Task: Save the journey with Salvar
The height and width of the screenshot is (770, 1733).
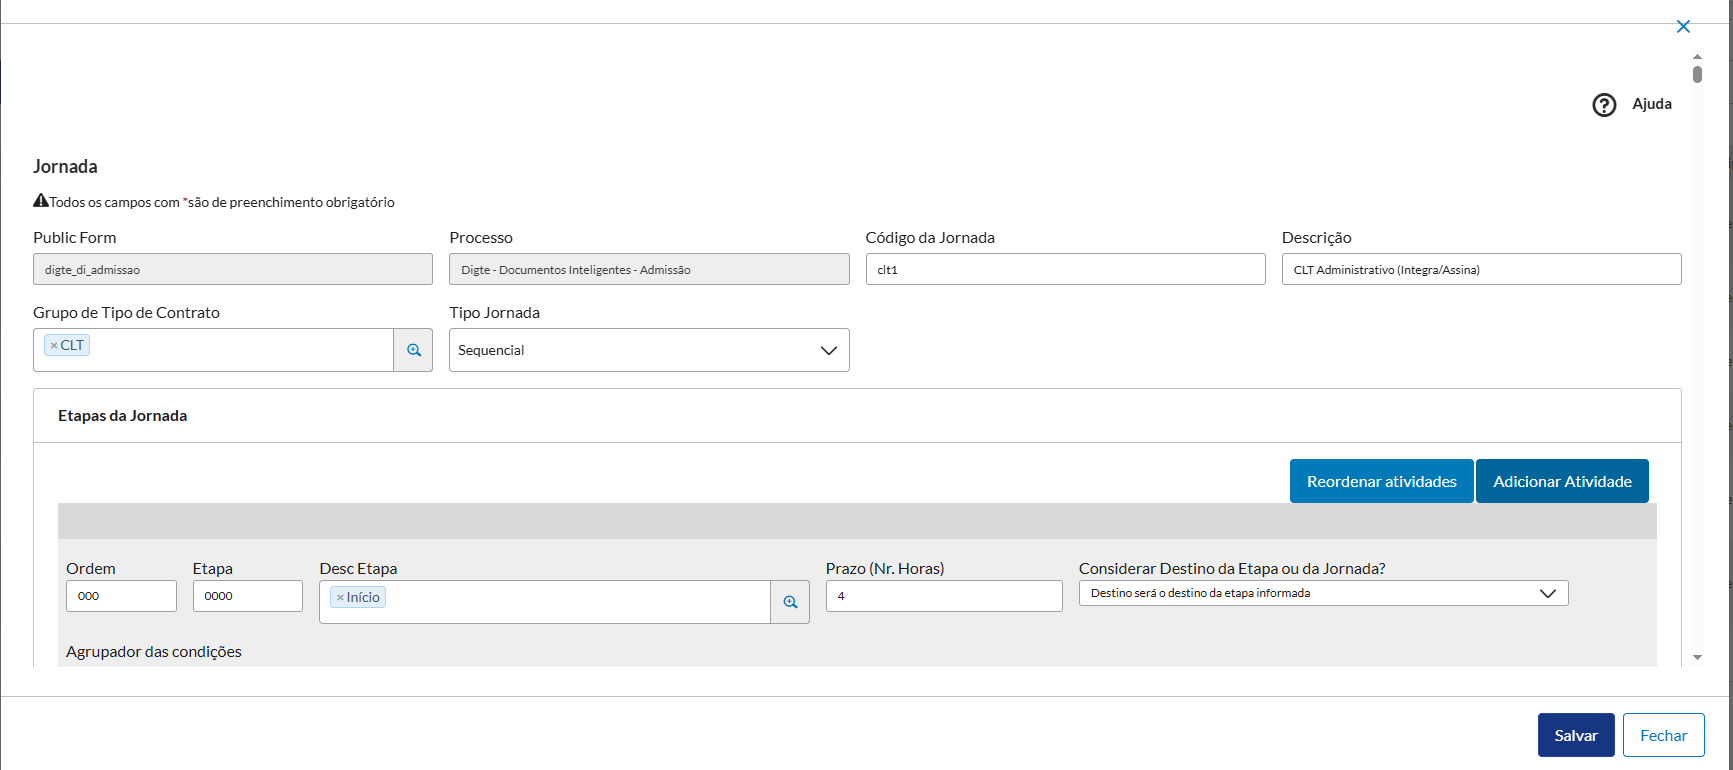Action: tap(1576, 735)
